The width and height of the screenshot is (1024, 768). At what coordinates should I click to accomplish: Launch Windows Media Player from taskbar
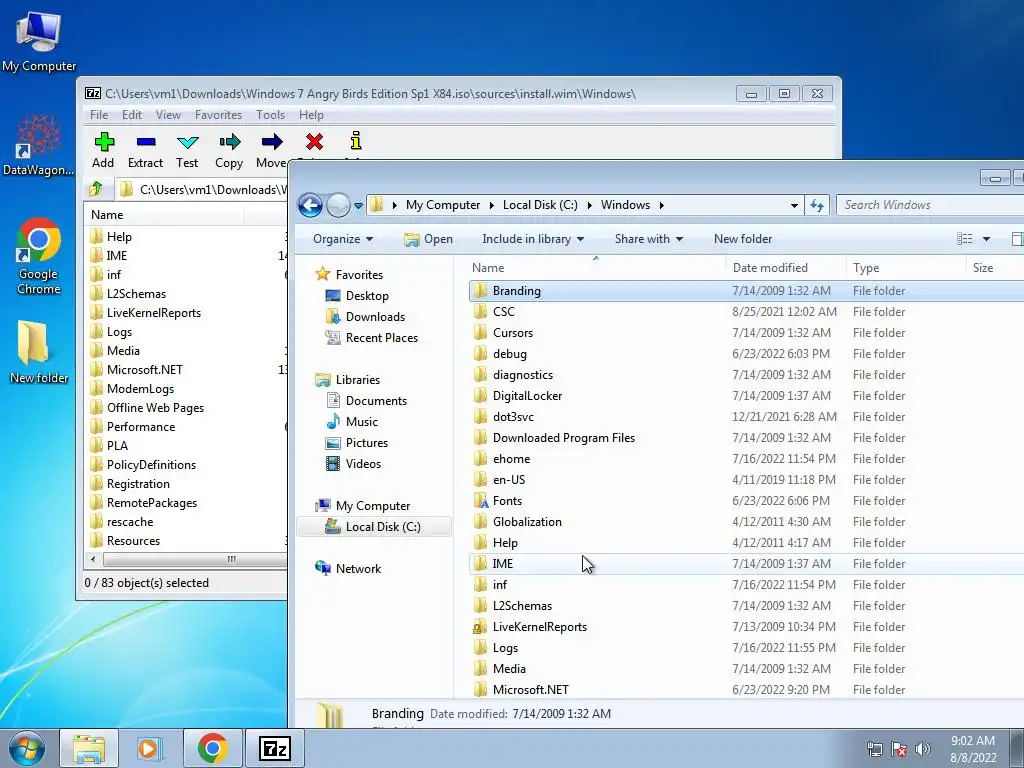click(x=150, y=748)
